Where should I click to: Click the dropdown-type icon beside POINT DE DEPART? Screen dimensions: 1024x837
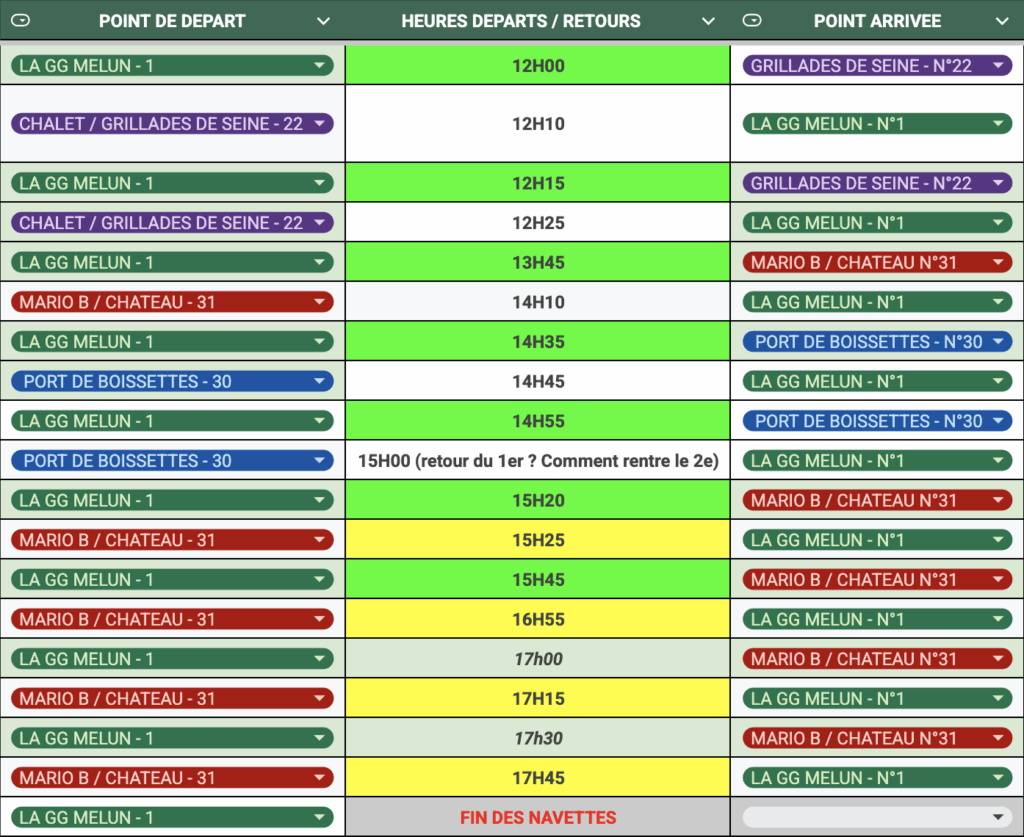(x=20, y=21)
